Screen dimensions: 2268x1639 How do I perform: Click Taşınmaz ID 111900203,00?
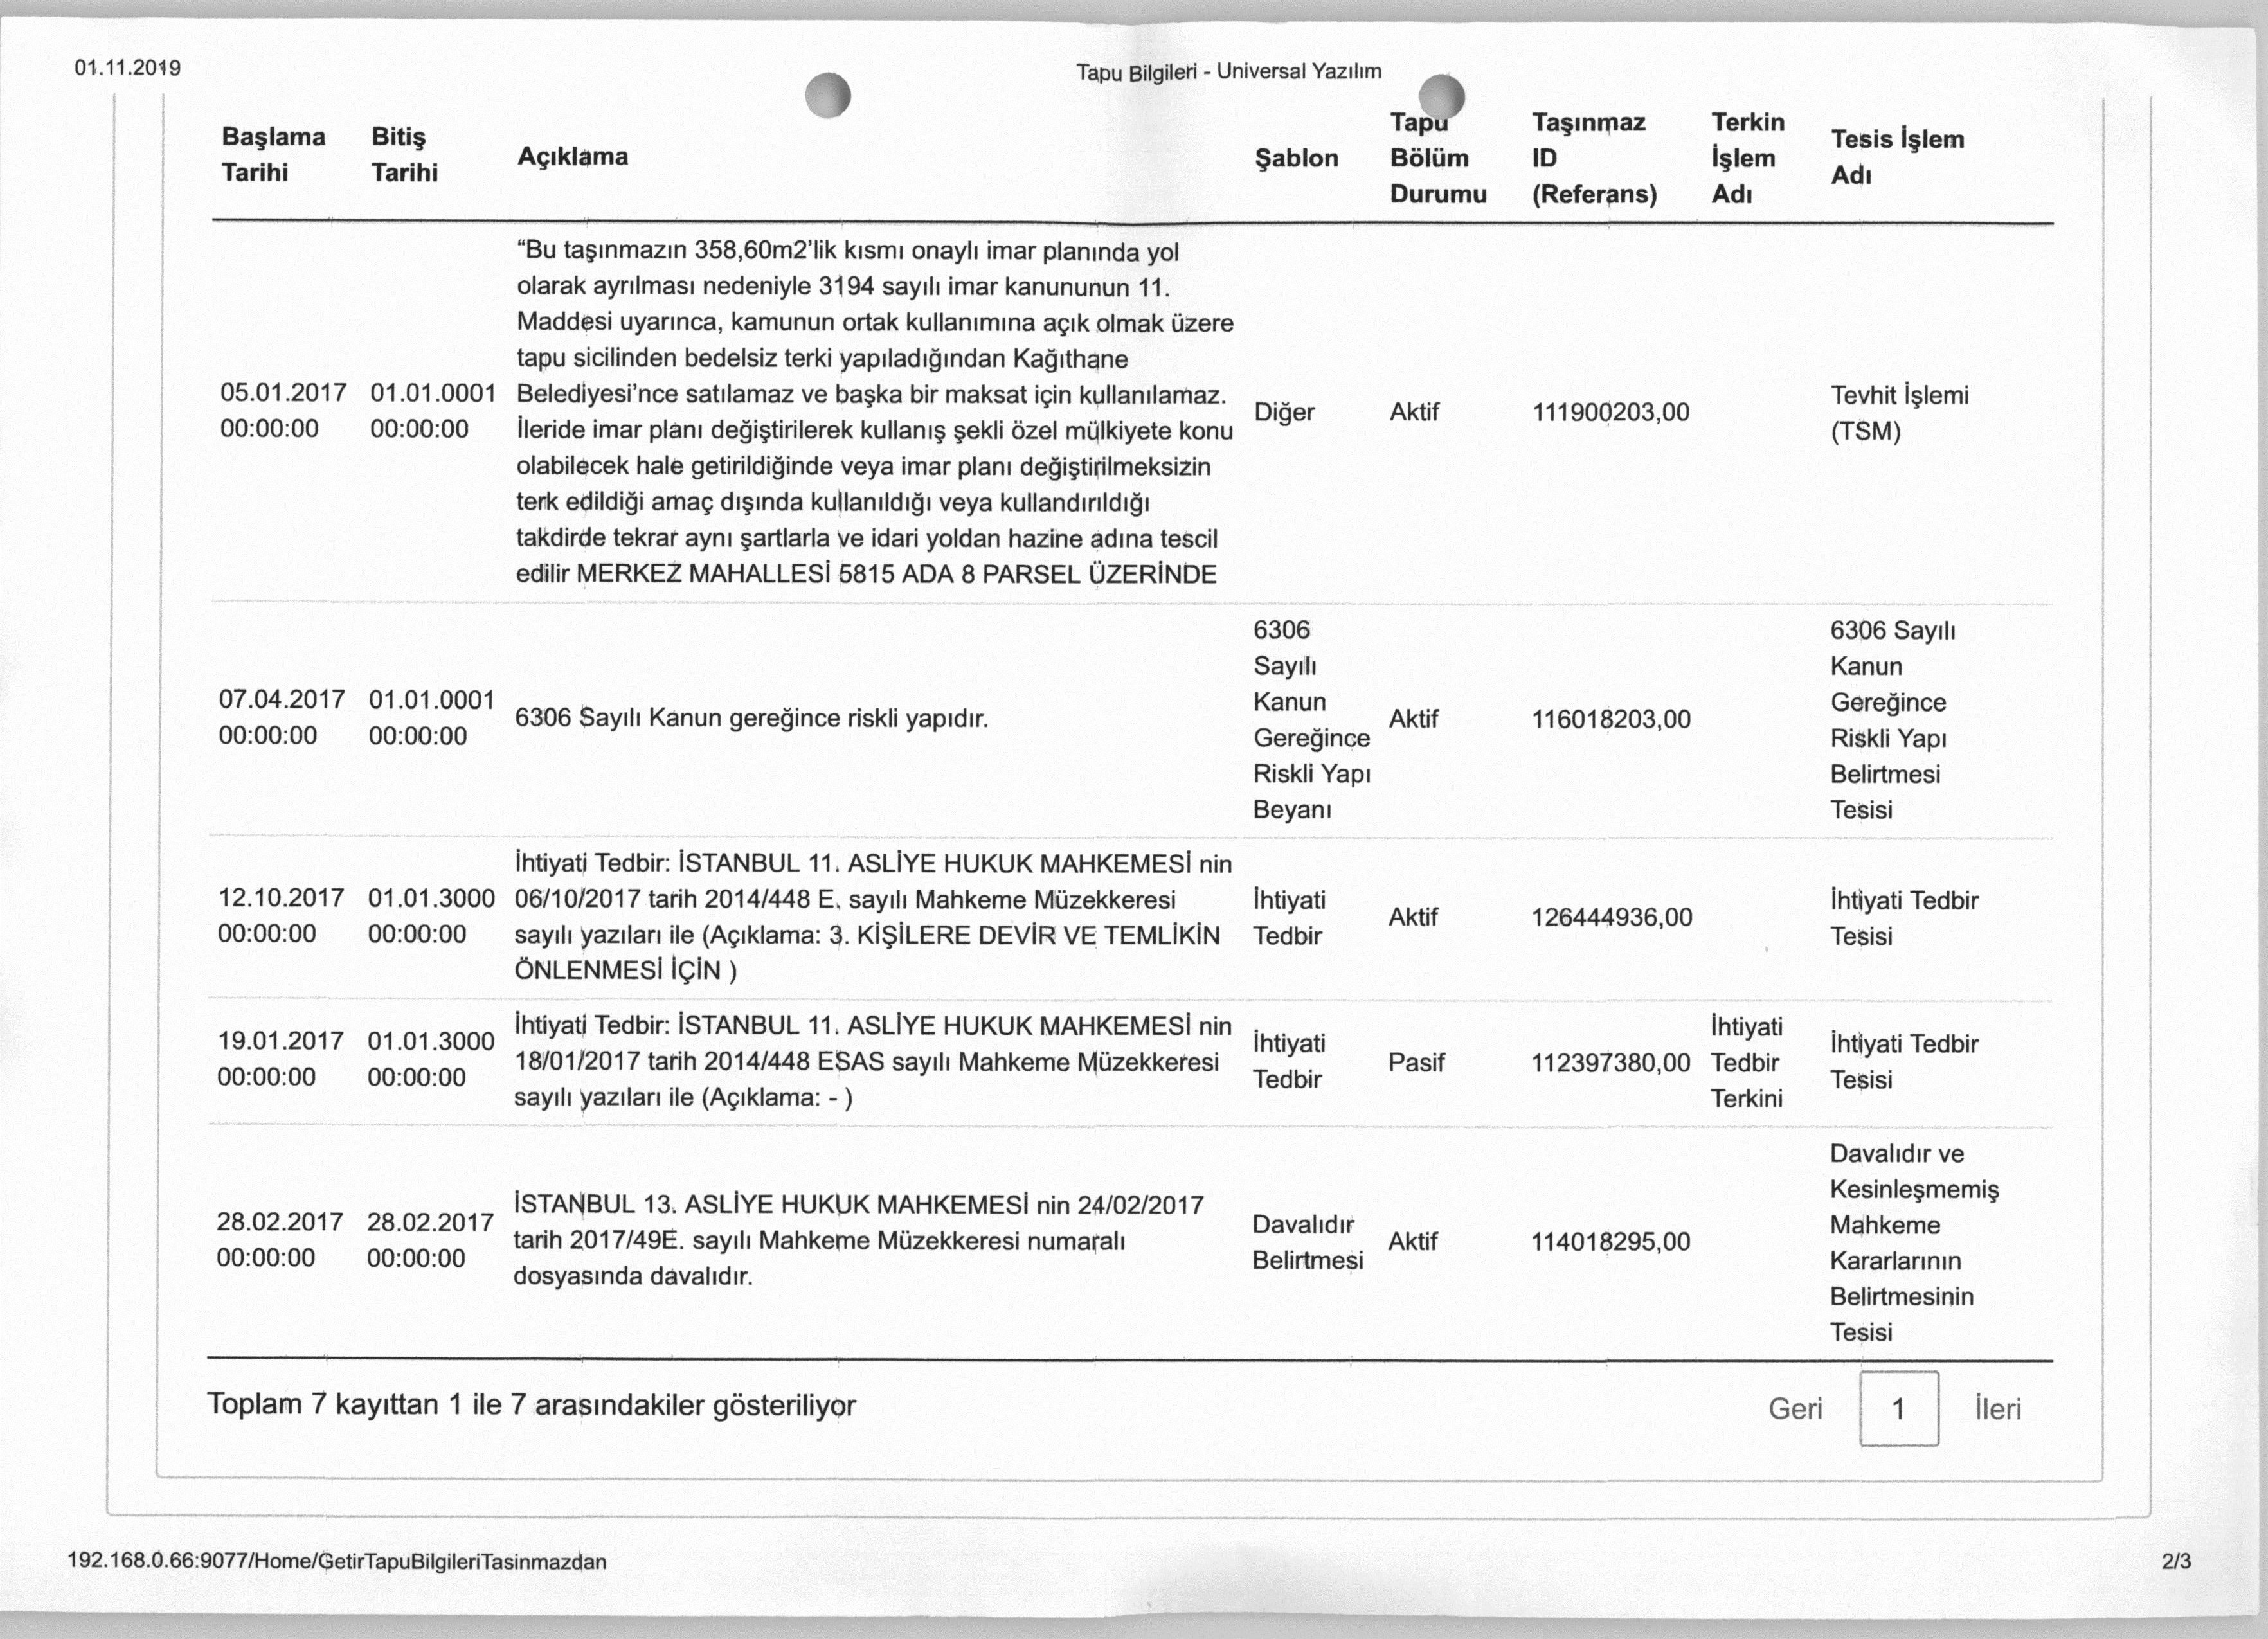coord(1611,412)
